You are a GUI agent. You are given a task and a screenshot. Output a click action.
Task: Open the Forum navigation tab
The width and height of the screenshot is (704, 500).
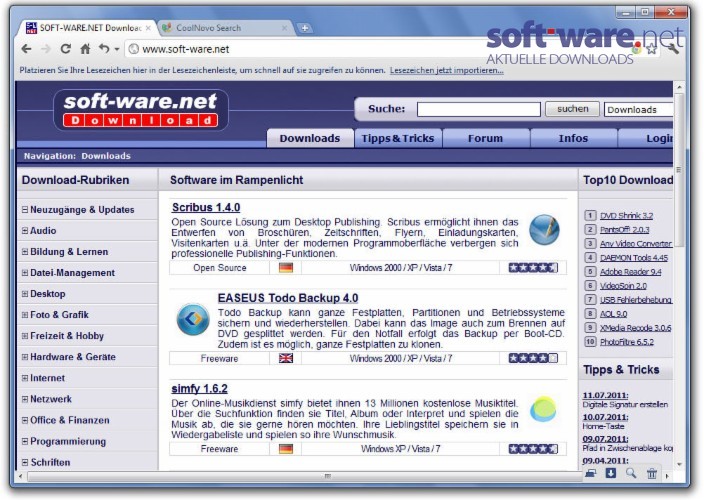[x=485, y=138]
